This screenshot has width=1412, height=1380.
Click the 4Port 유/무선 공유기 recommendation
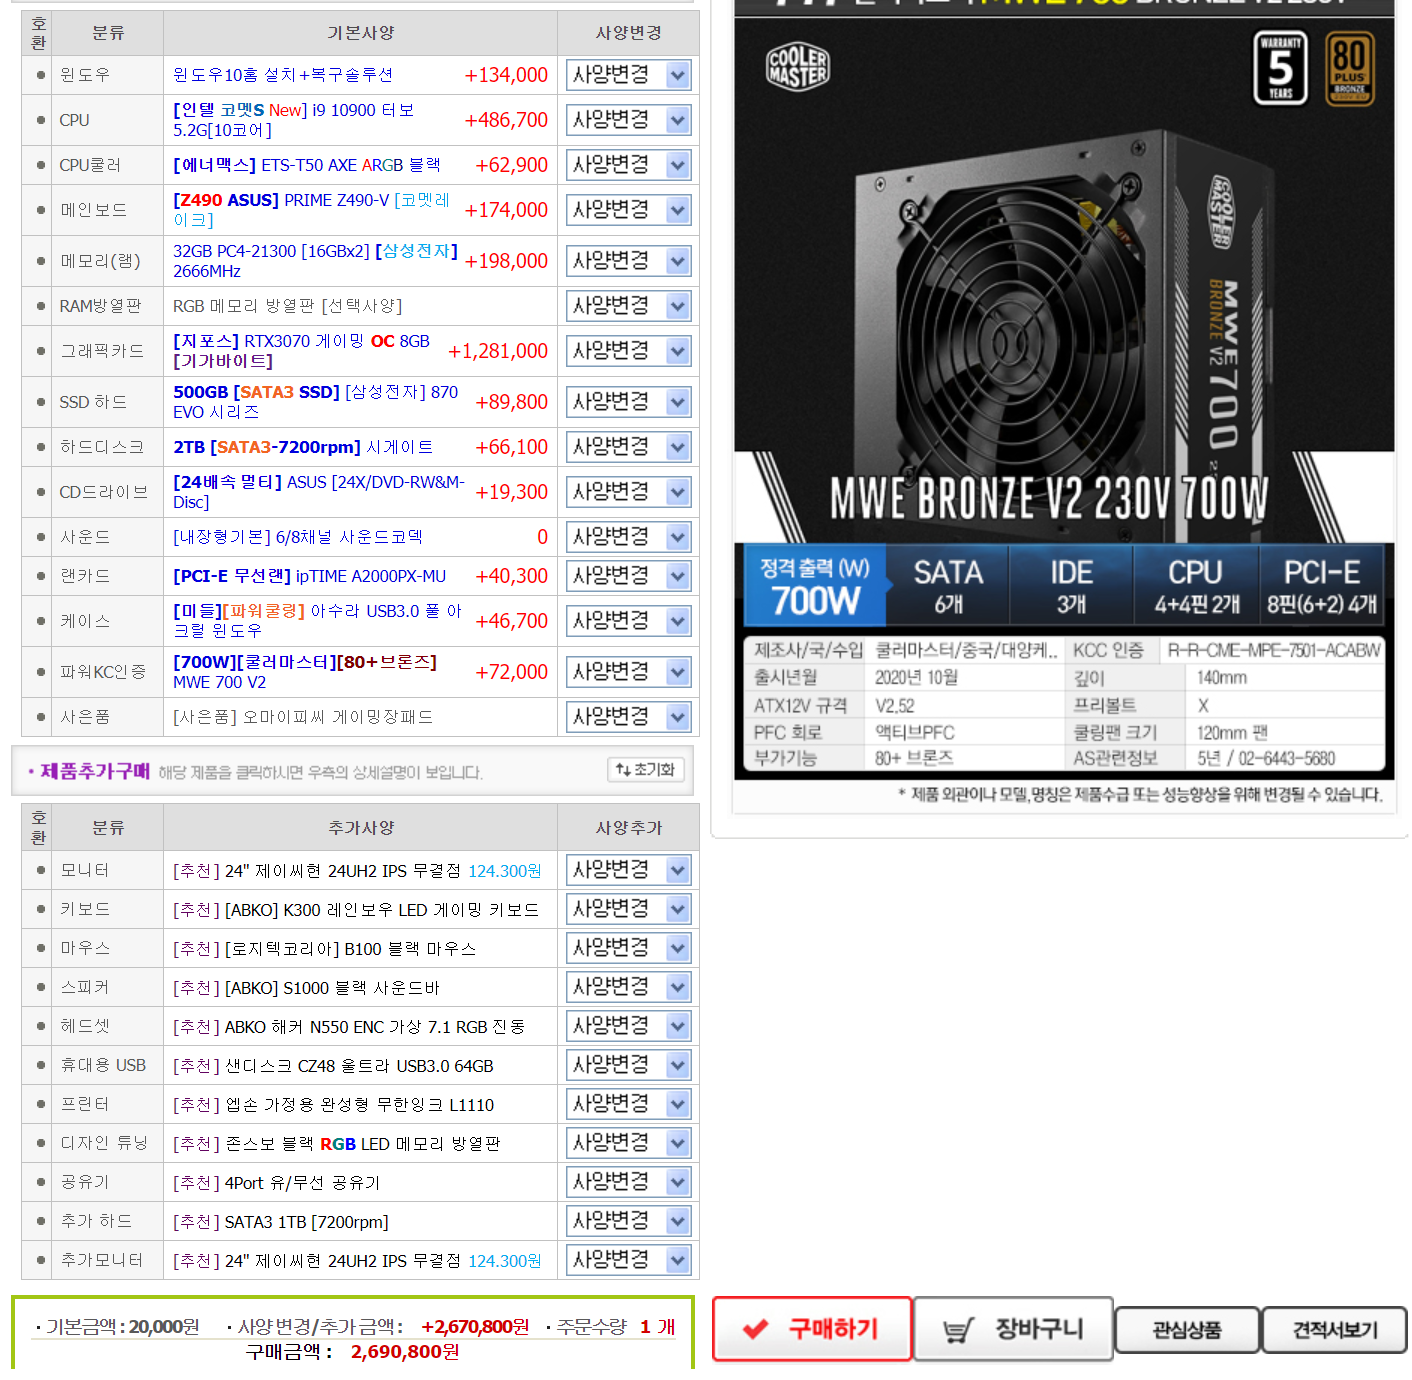point(276,1183)
